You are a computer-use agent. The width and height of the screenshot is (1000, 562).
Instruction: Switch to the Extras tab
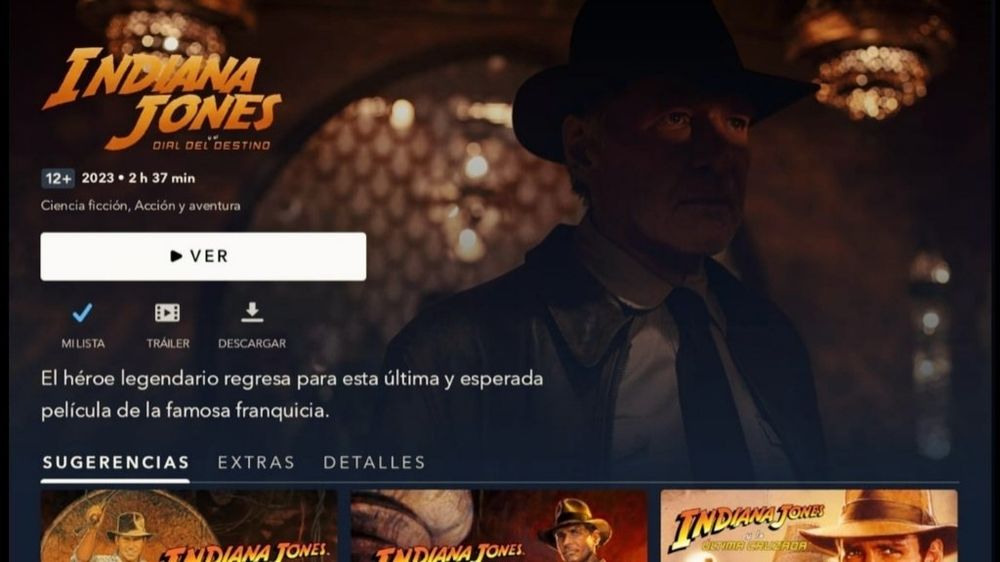tap(256, 462)
